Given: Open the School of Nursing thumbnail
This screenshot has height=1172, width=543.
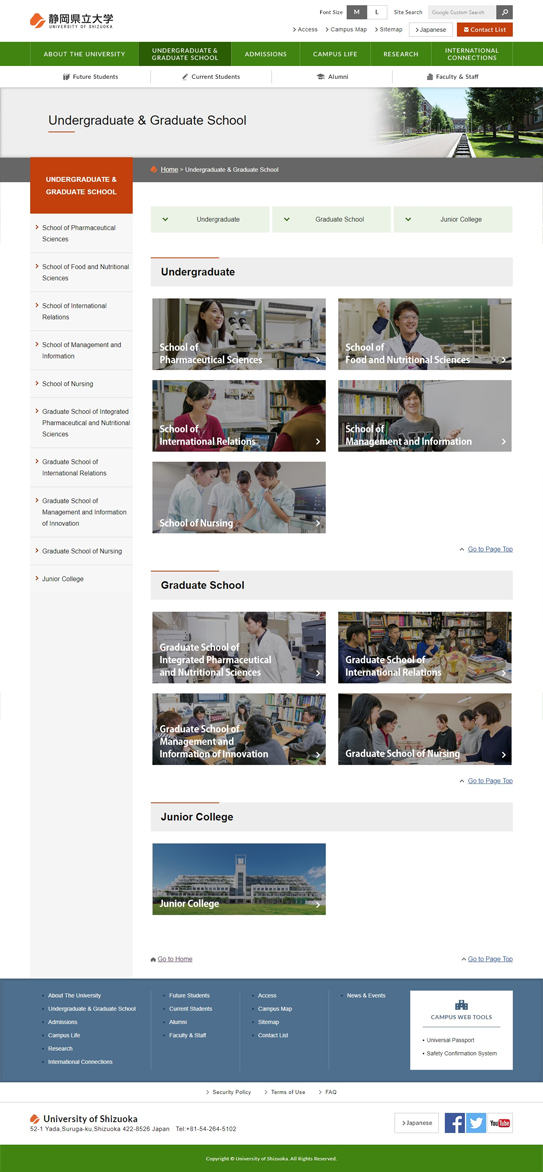Looking at the screenshot, I should [x=239, y=497].
